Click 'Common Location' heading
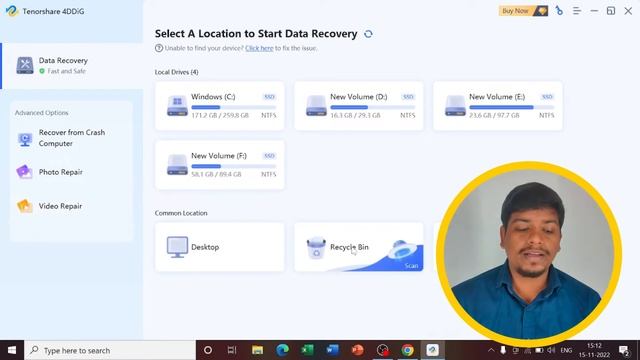The image size is (640, 360). 181,213
